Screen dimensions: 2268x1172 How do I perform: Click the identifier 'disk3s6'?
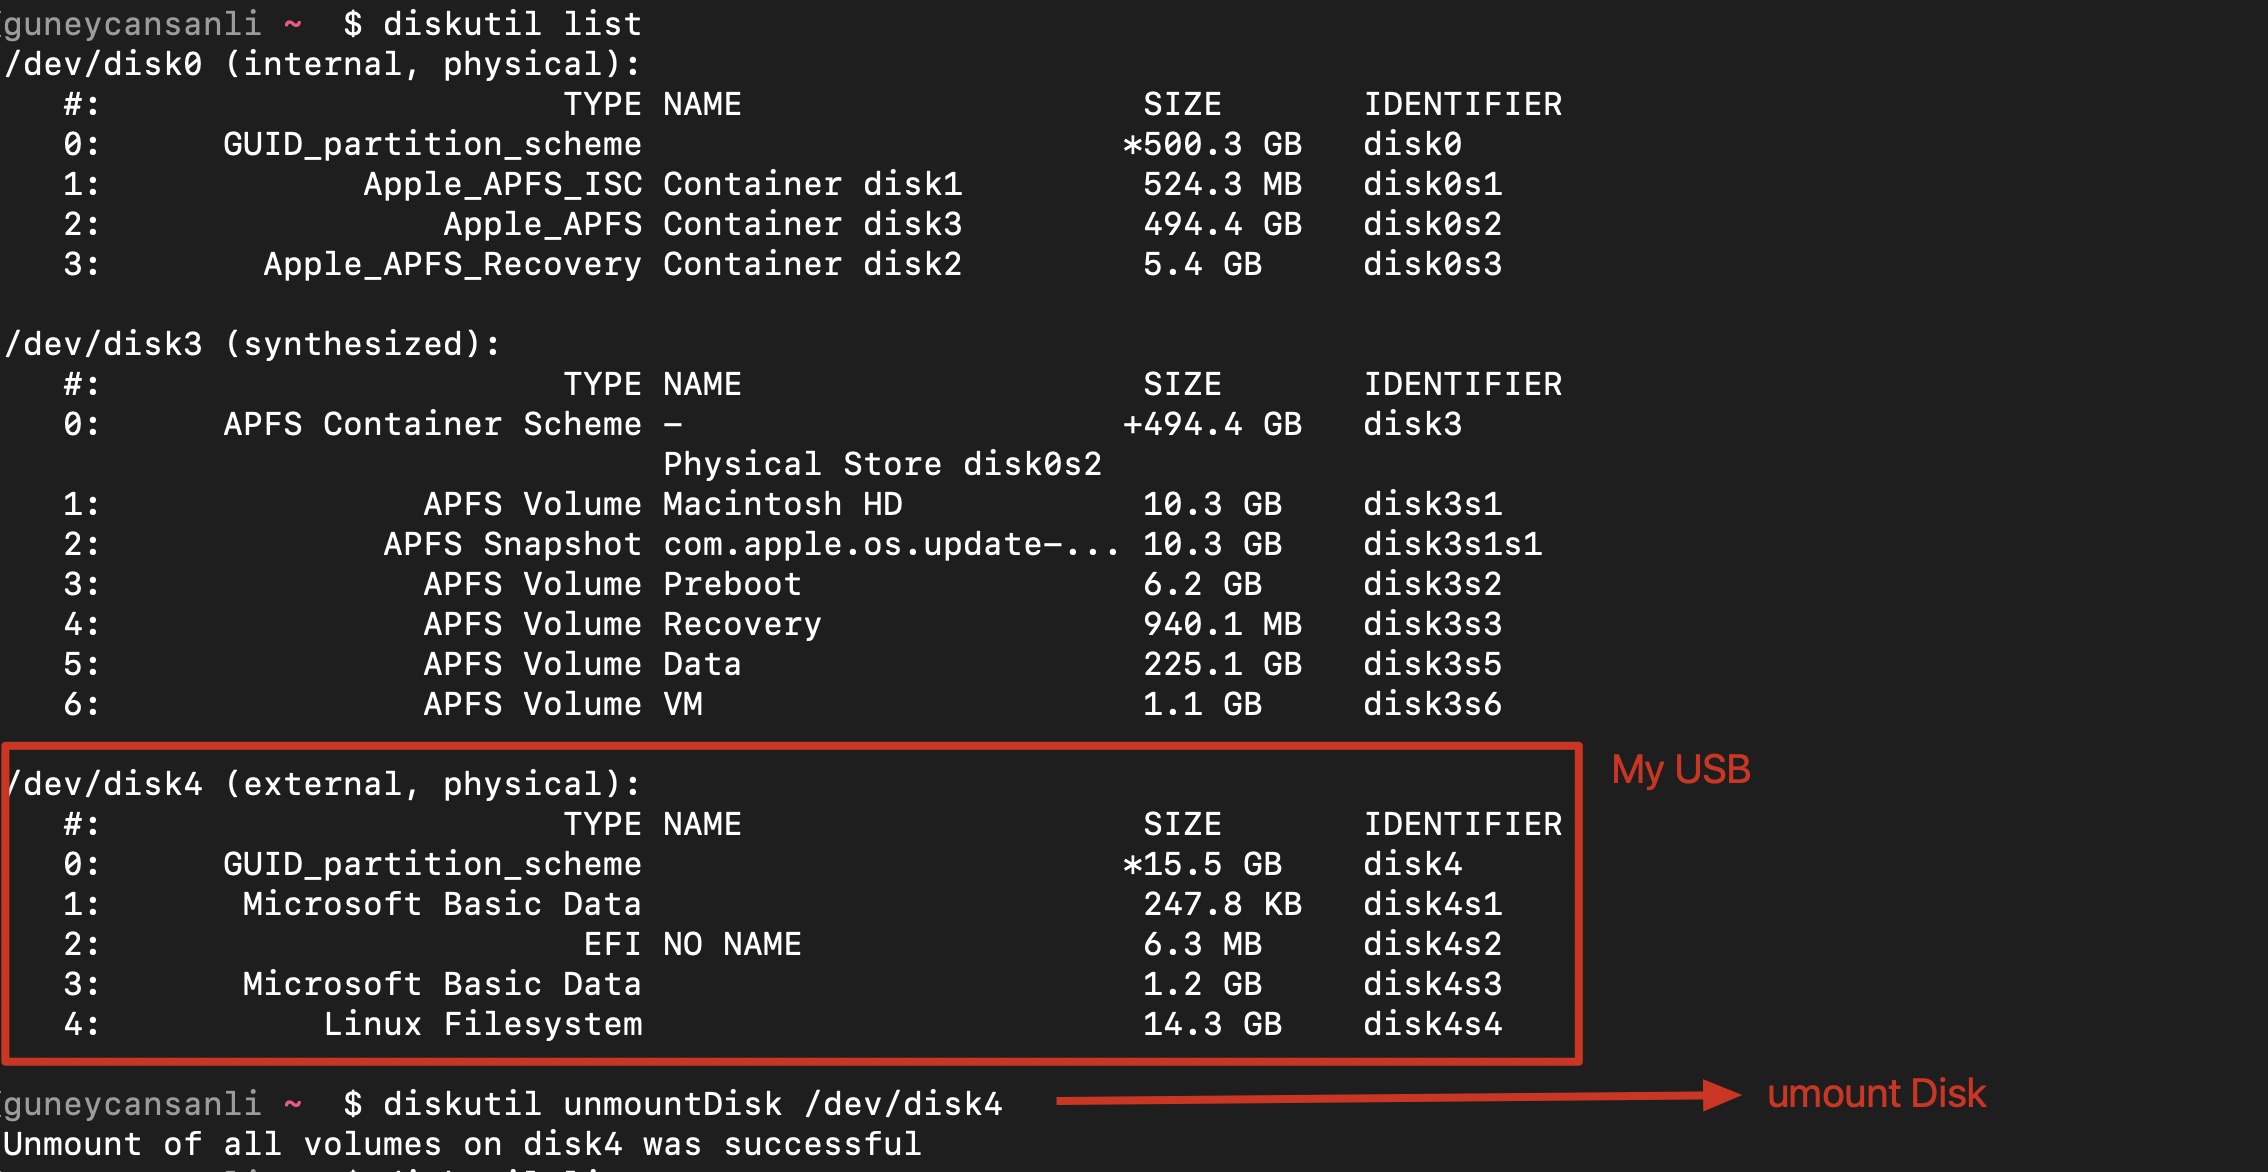click(1432, 704)
